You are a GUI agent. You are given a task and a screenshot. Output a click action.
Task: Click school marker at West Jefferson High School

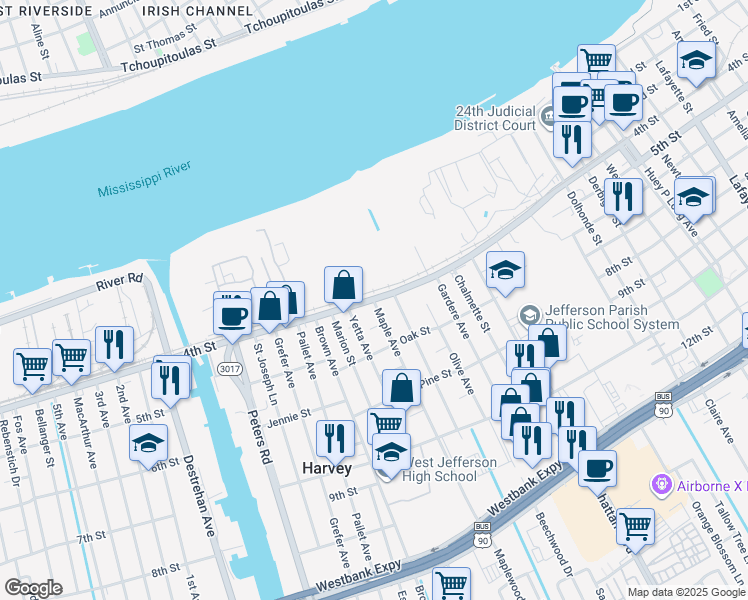click(391, 455)
